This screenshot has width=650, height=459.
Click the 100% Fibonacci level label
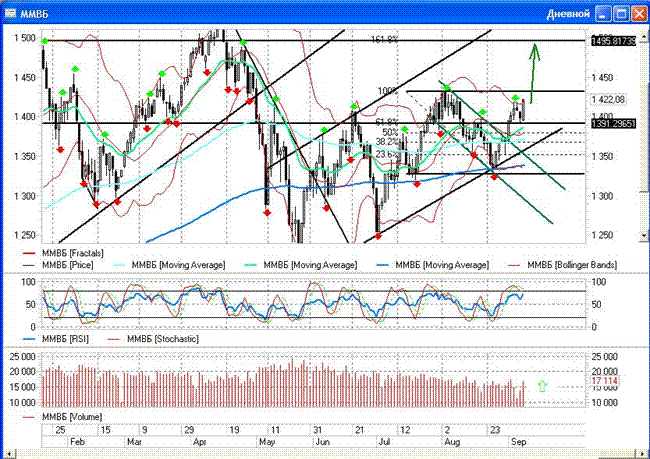point(387,91)
